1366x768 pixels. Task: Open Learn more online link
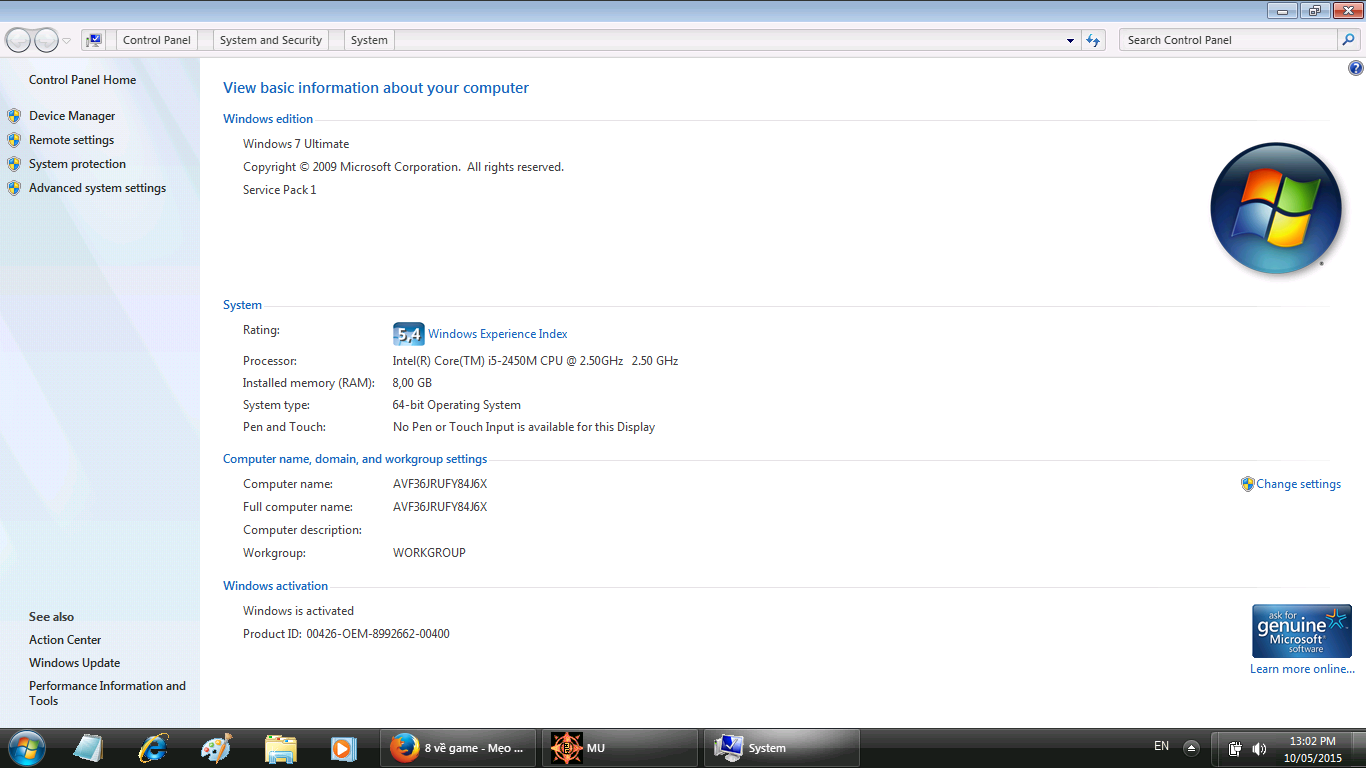(1302, 669)
